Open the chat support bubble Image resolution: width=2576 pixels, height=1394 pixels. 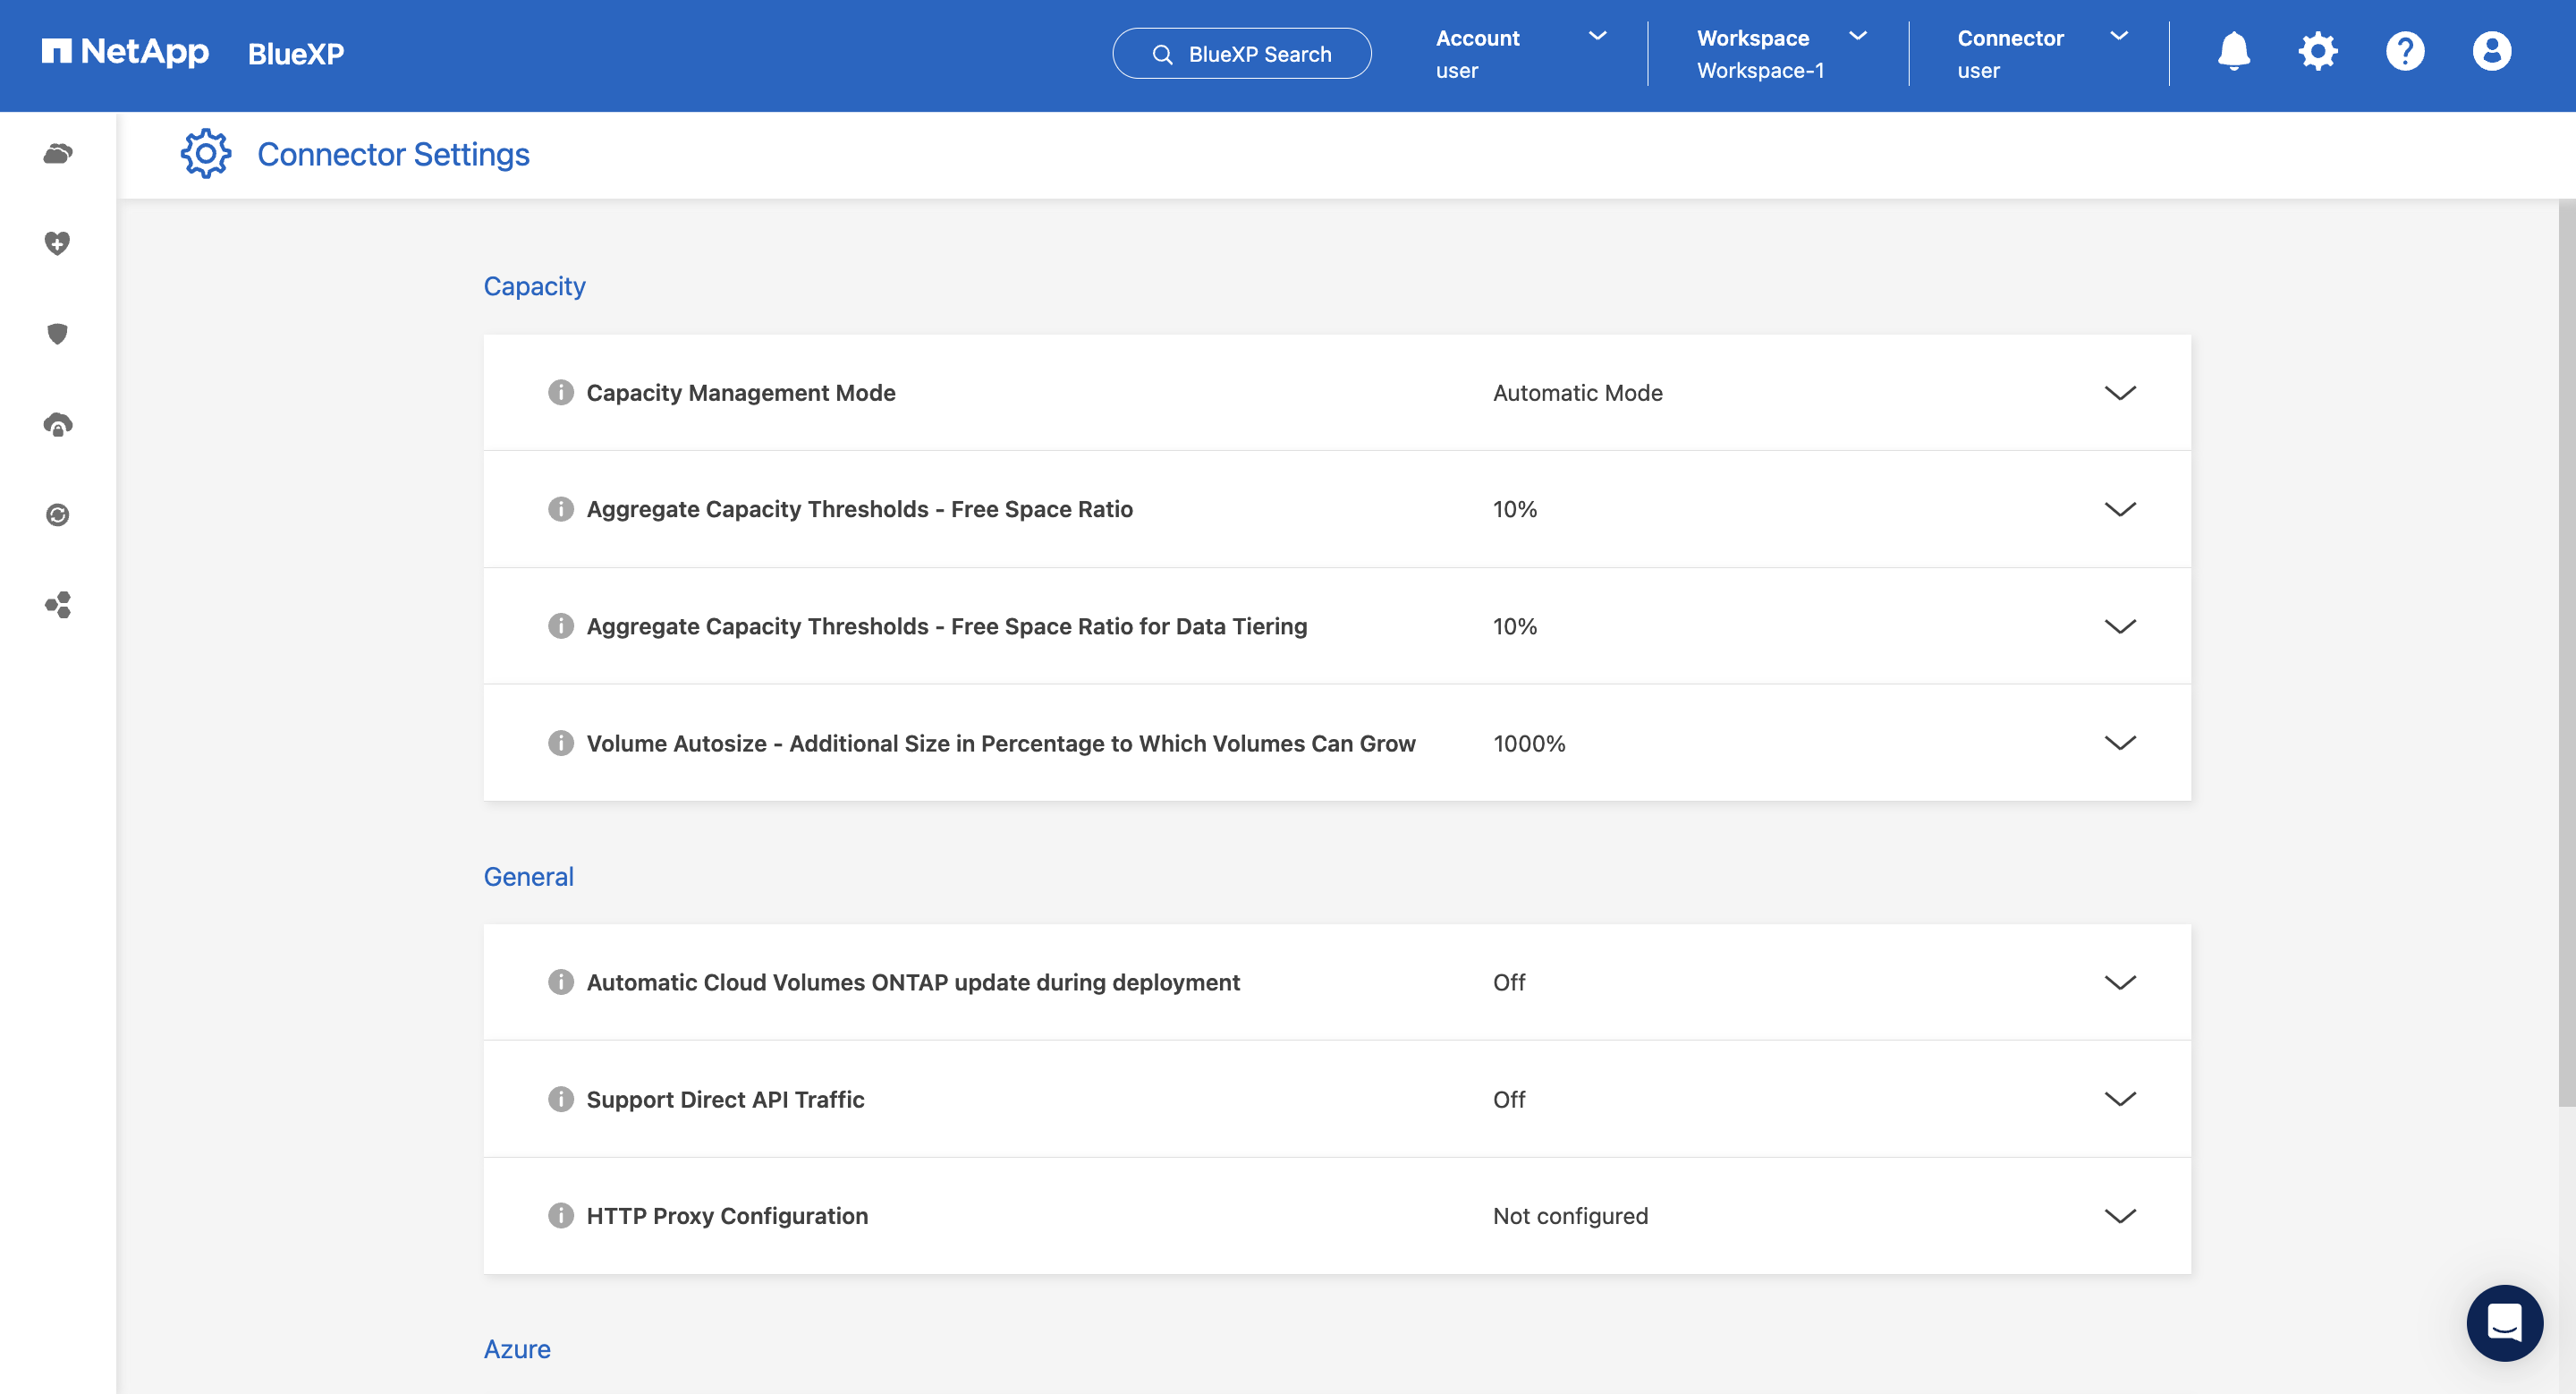point(2504,1322)
